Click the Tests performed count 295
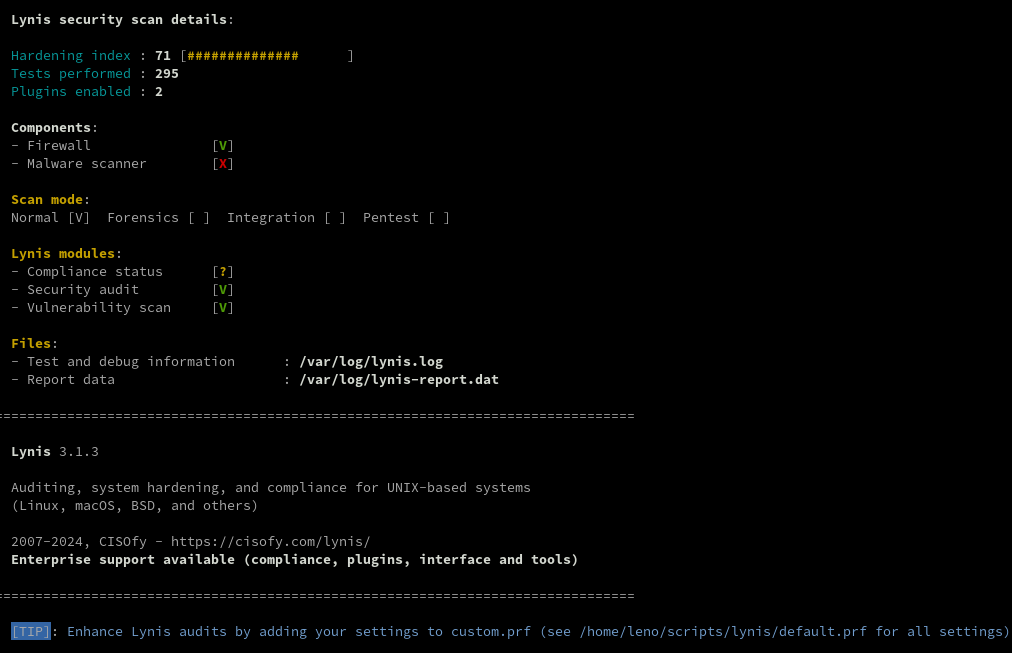1012x653 pixels. (x=167, y=74)
